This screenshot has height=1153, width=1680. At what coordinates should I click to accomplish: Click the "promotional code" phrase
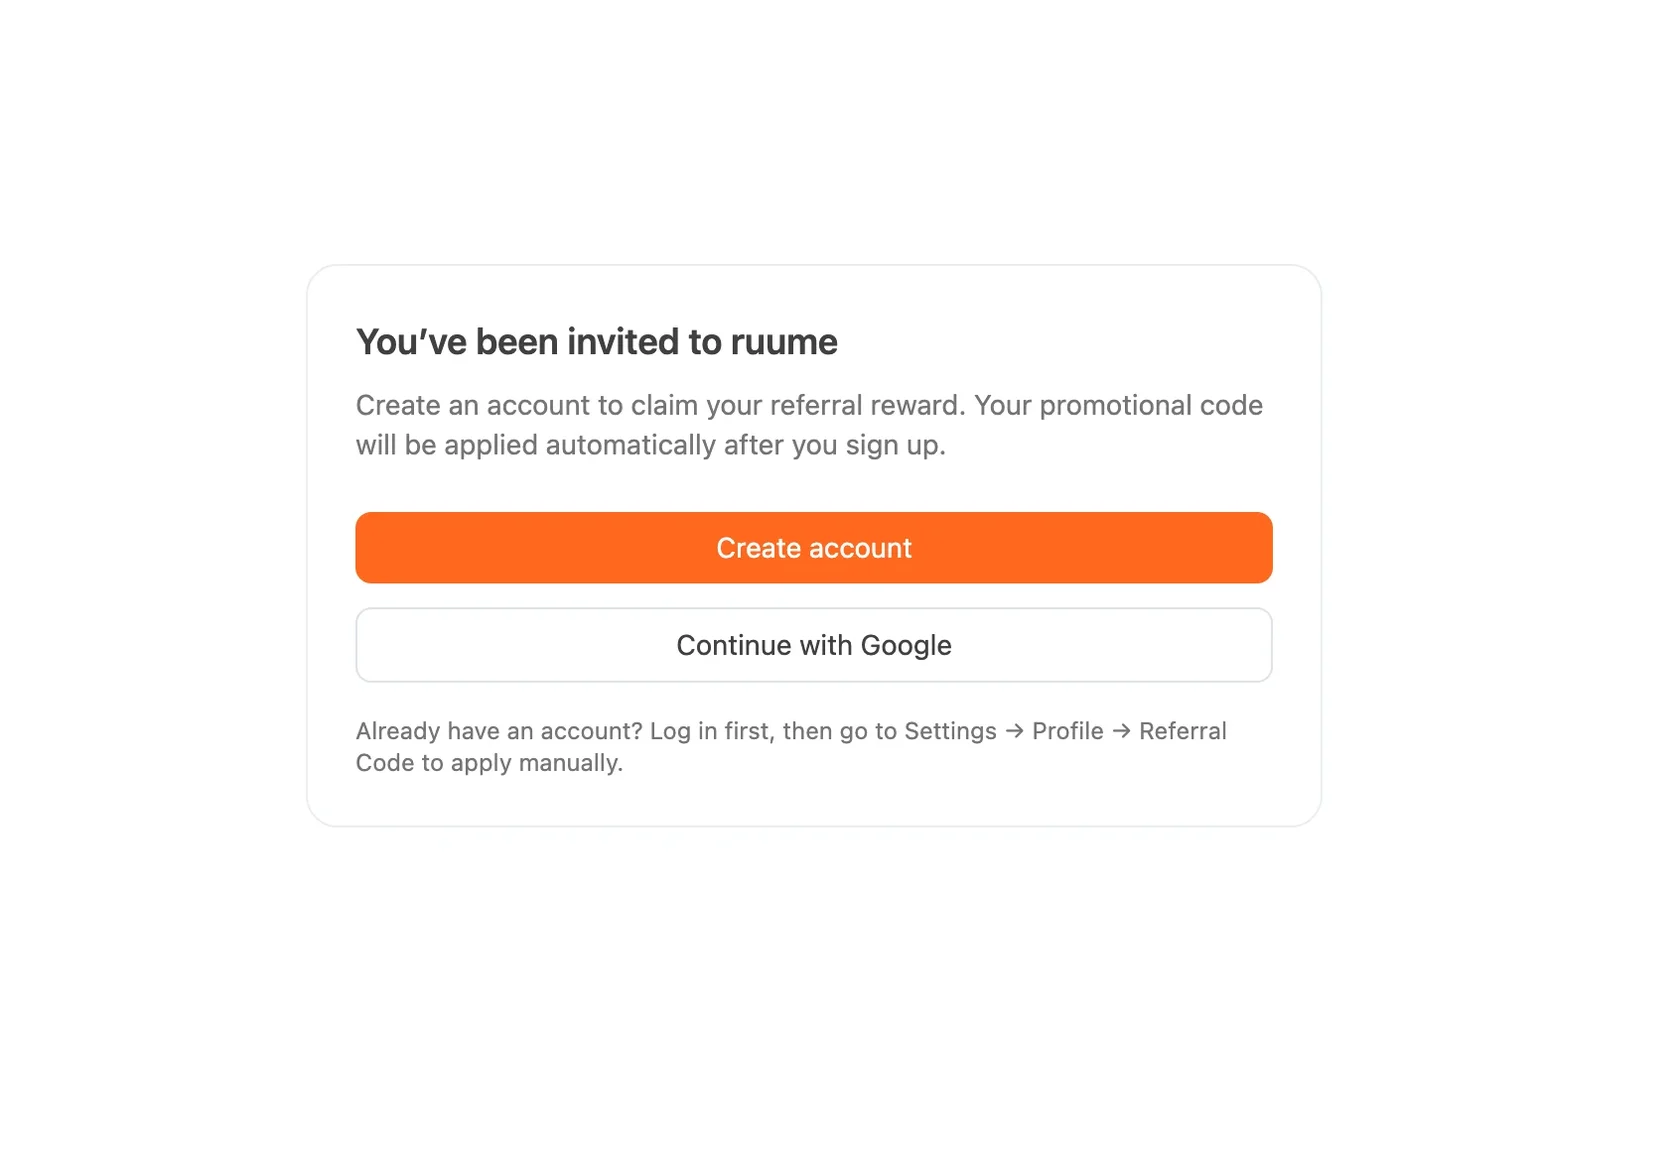click(1151, 405)
